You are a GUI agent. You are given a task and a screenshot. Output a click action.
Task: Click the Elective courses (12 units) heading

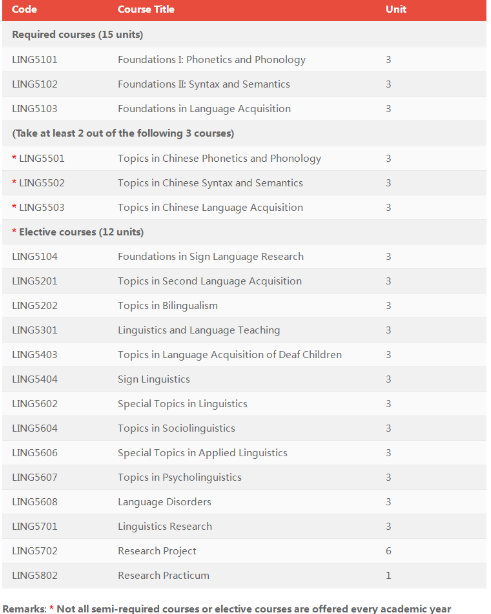click(x=81, y=232)
